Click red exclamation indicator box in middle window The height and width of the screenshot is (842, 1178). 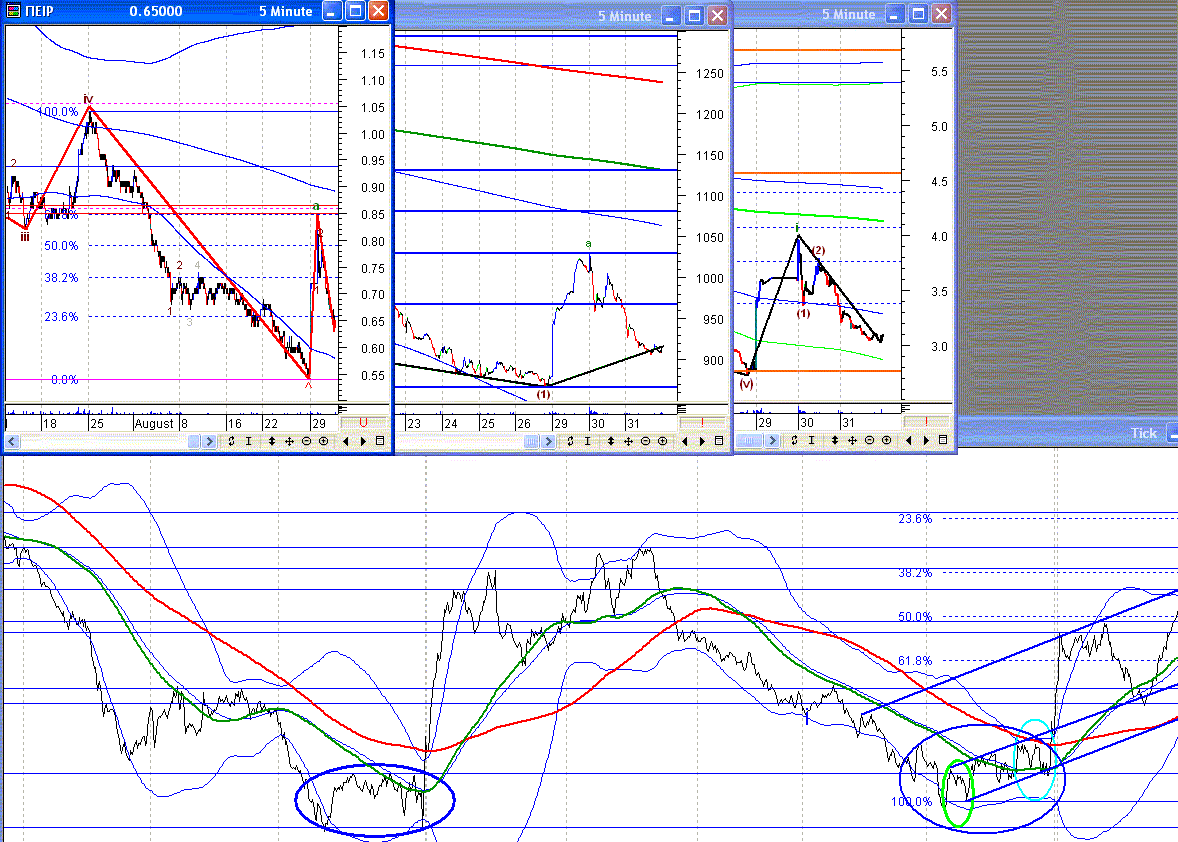[702, 423]
